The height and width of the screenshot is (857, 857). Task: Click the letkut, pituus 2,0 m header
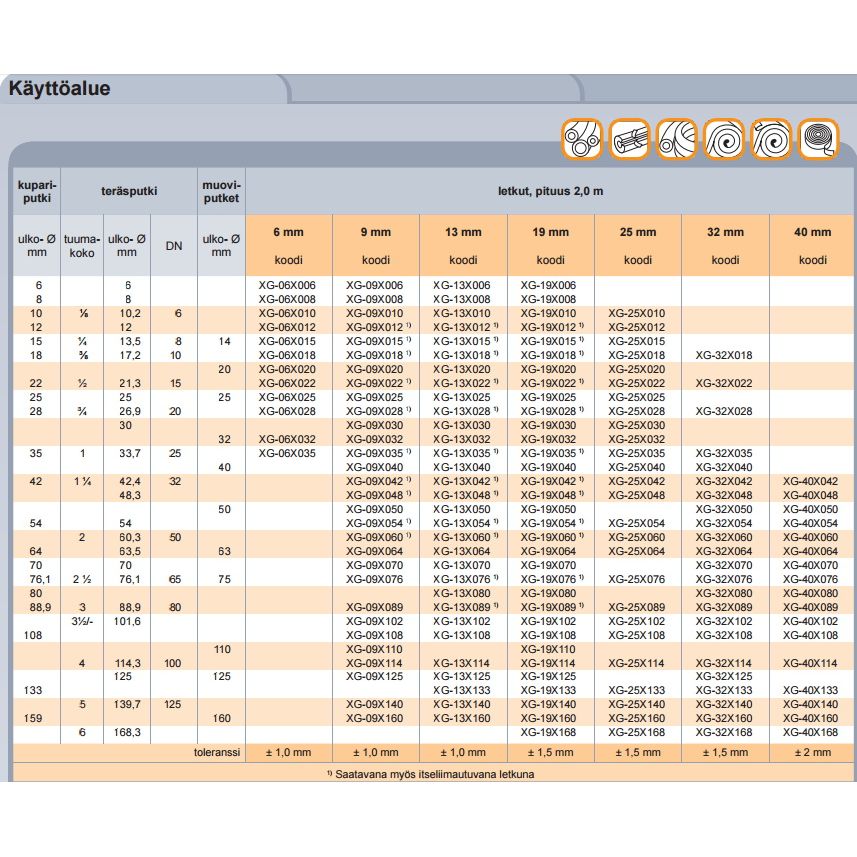pyautogui.click(x=550, y=190)
